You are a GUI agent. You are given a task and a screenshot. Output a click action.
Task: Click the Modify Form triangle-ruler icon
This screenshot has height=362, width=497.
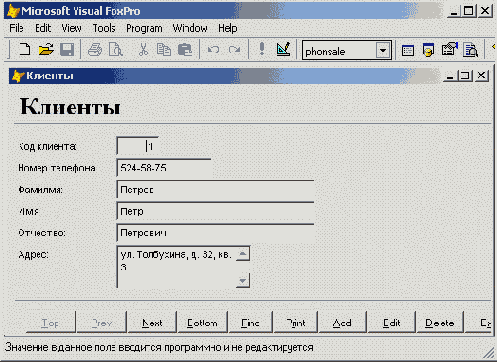283,49
